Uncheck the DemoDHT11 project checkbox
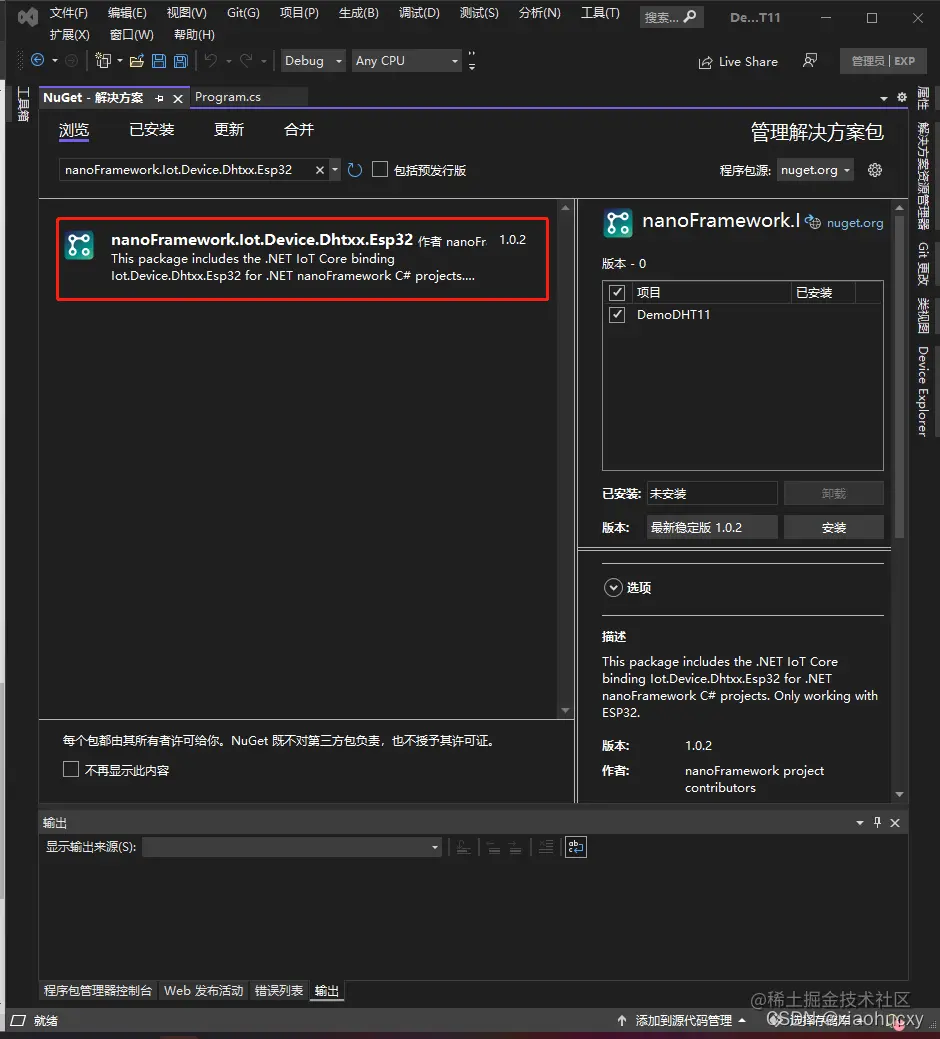940x1039 pixels. 617,314
